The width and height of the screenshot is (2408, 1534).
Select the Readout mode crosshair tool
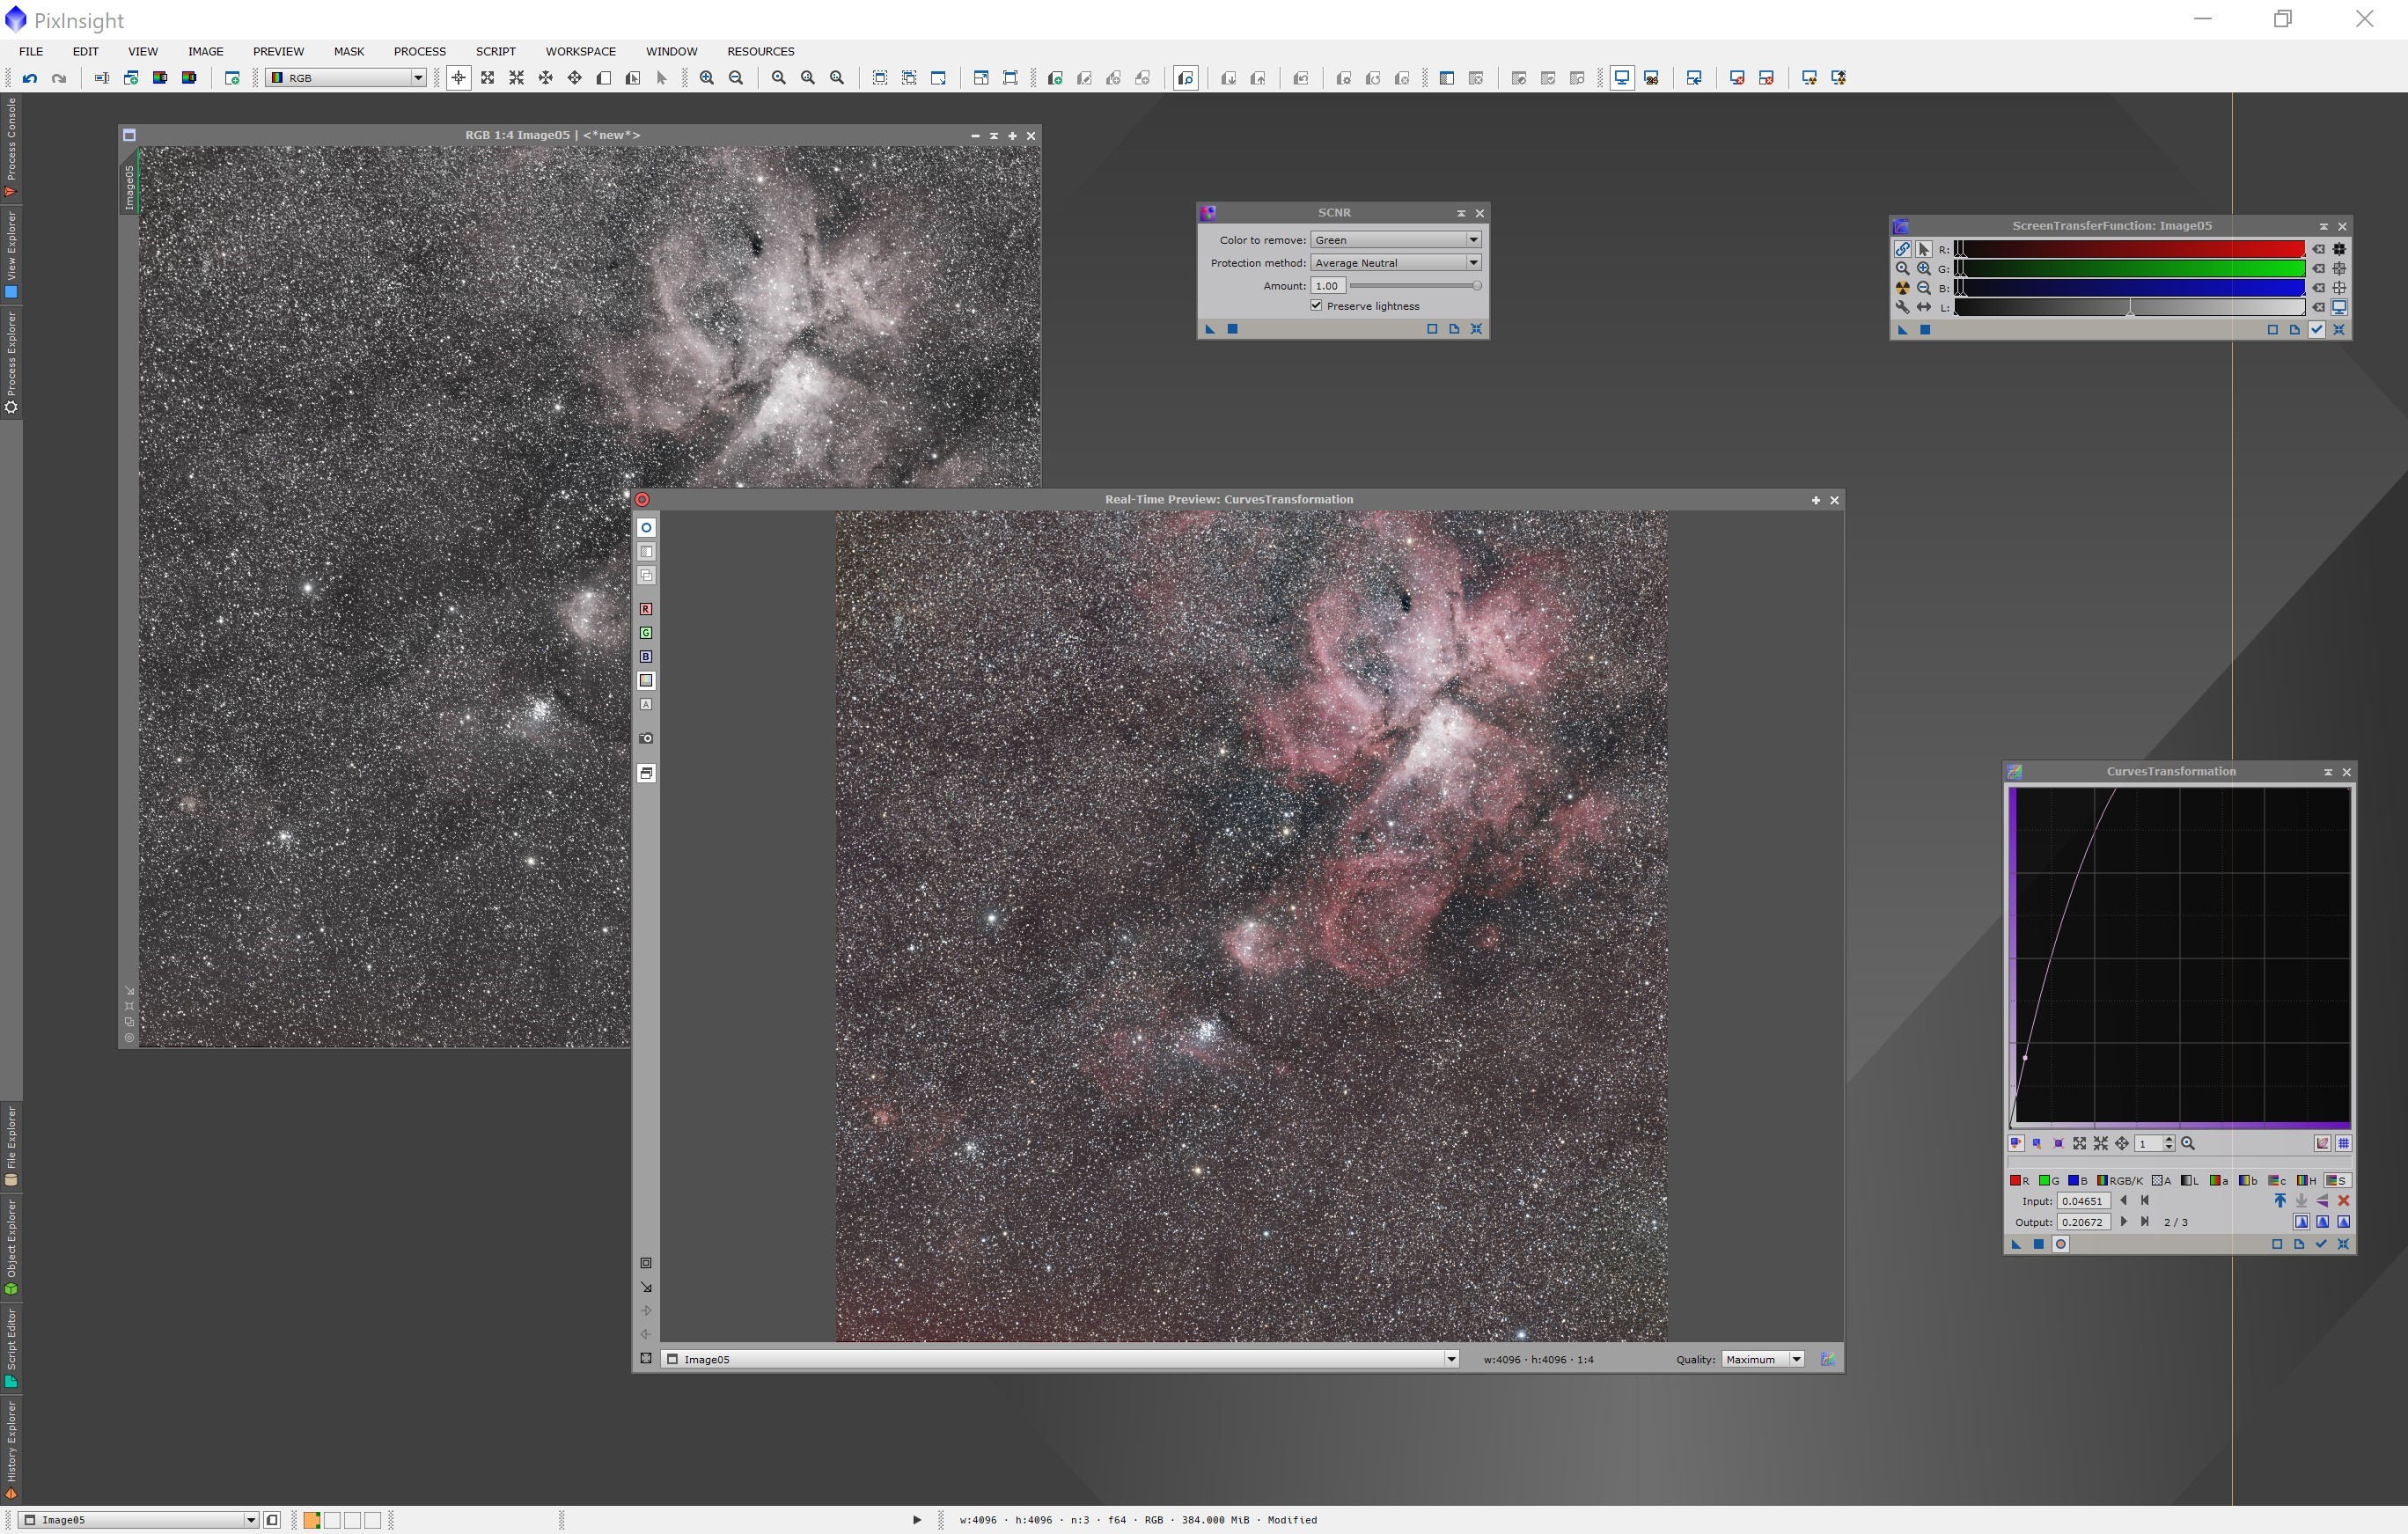(458, 78)
